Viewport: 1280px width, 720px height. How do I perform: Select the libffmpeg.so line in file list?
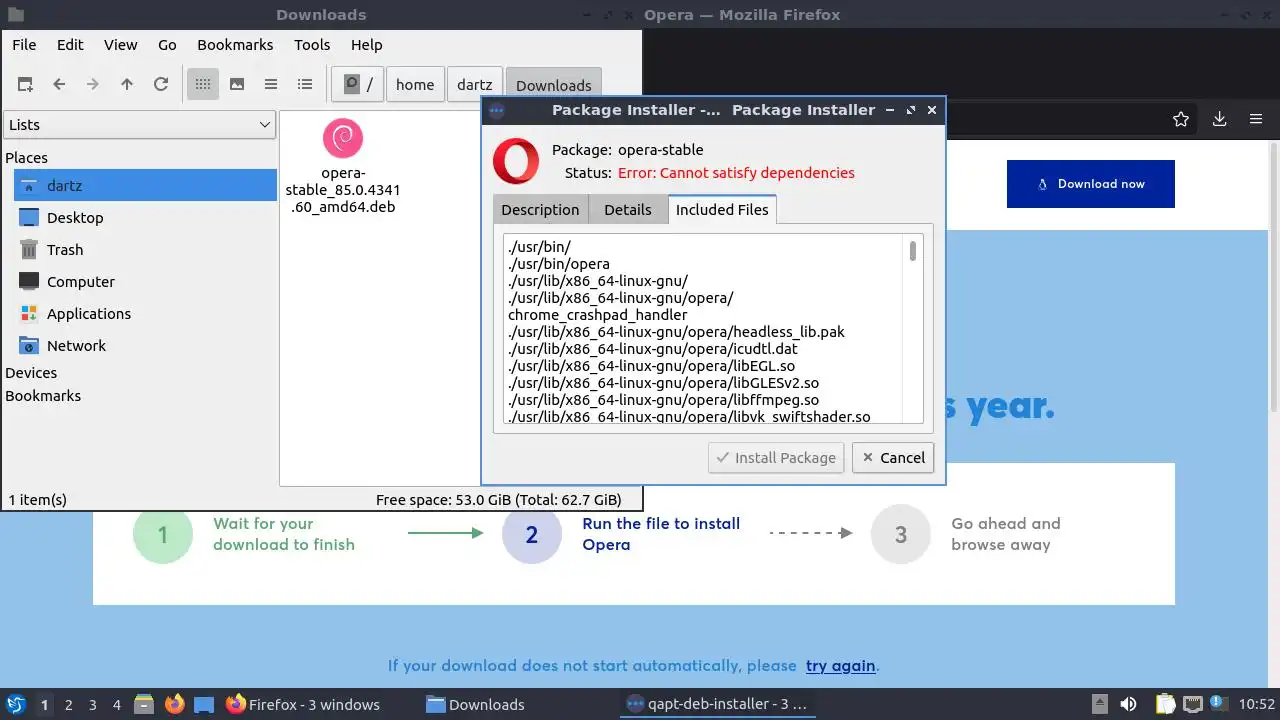(663, 400)
